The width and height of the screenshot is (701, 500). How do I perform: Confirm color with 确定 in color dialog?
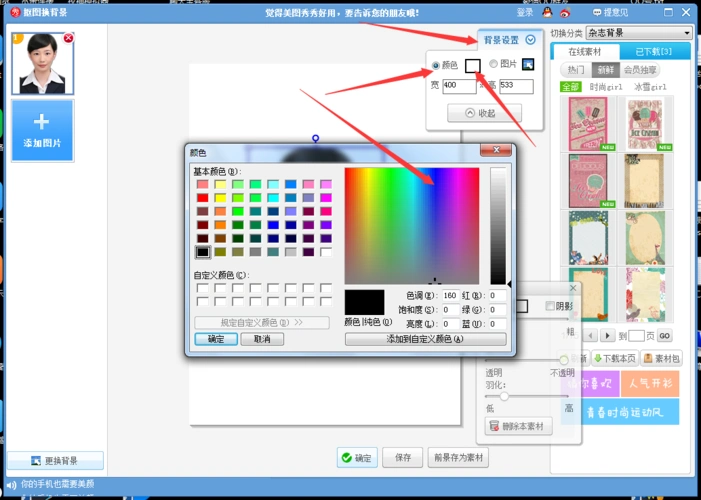click(216, 339)
